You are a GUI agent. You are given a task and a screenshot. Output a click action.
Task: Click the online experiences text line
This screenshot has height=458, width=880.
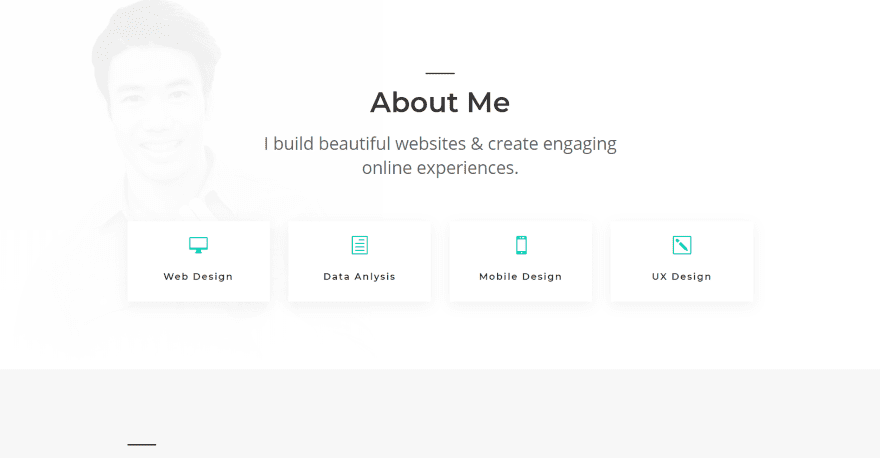coord(440,168)
